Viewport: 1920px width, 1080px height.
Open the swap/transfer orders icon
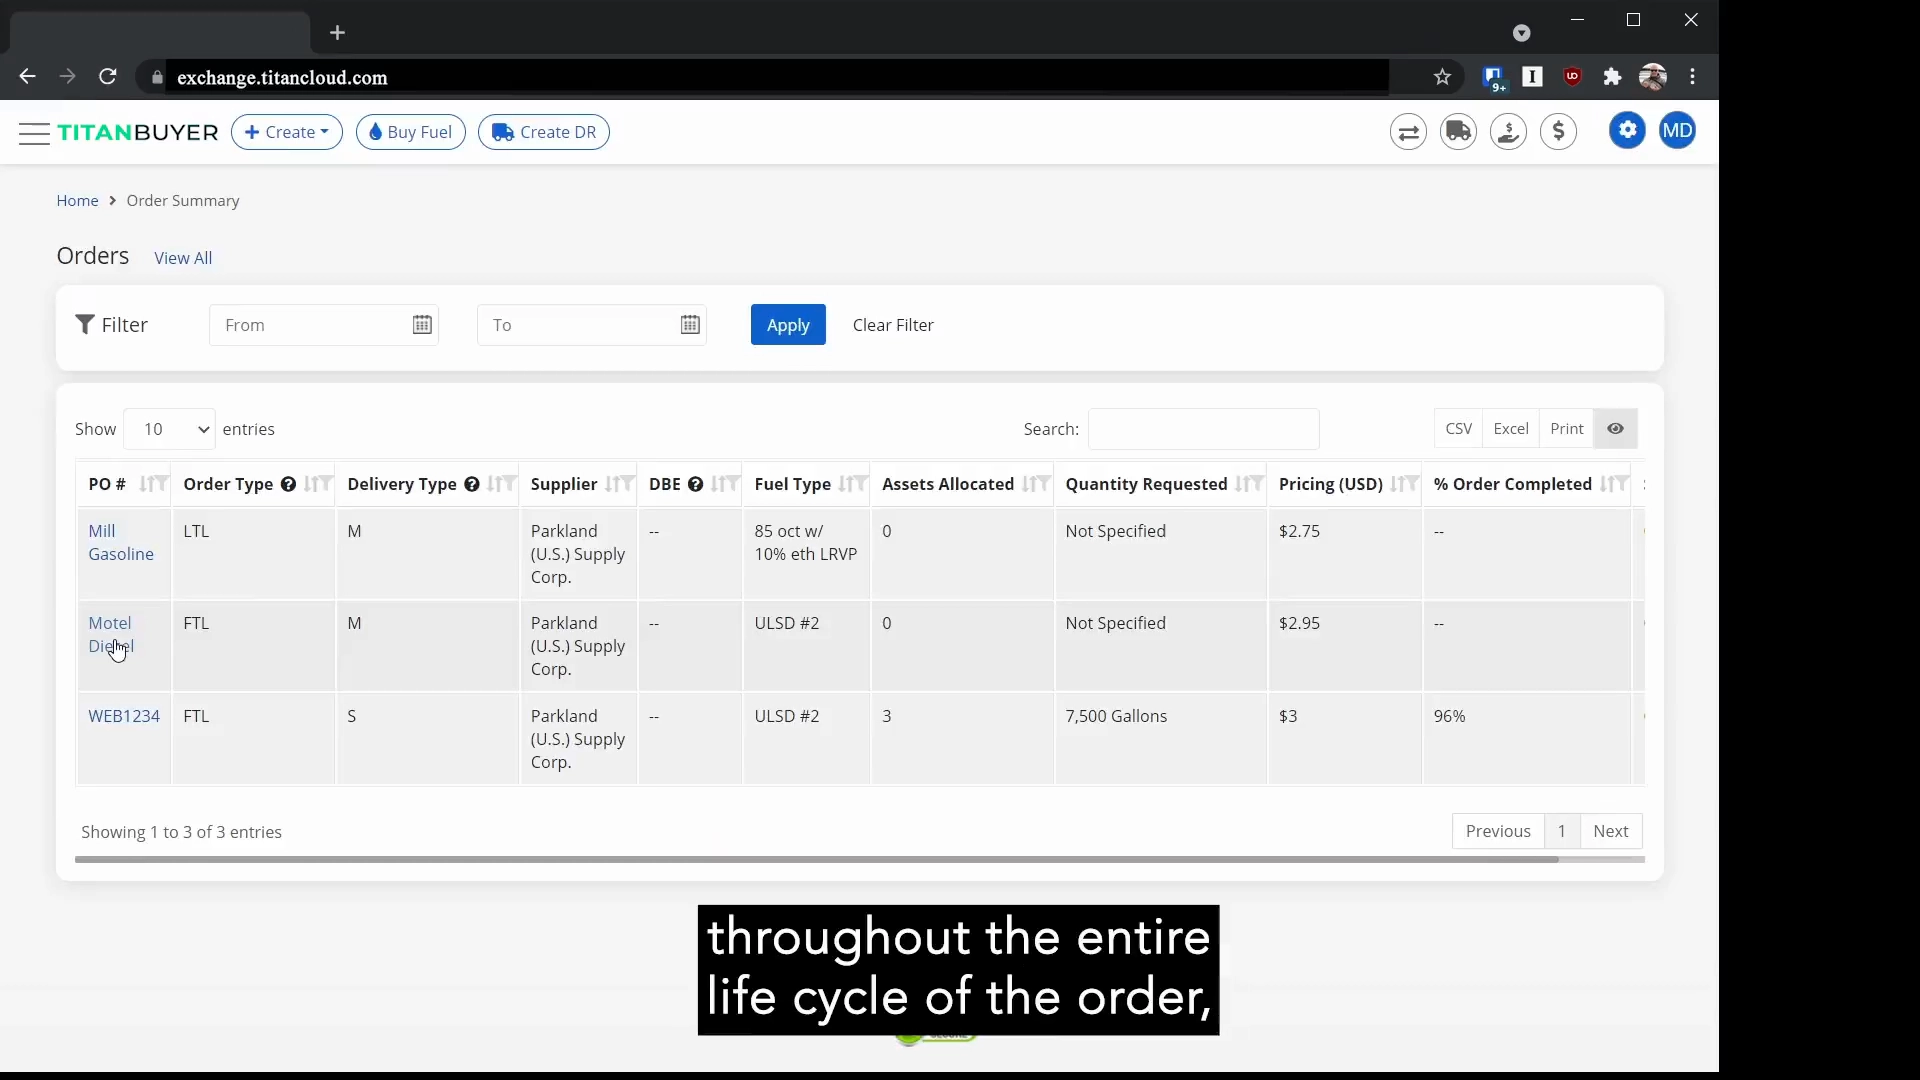click(1409, 131)
